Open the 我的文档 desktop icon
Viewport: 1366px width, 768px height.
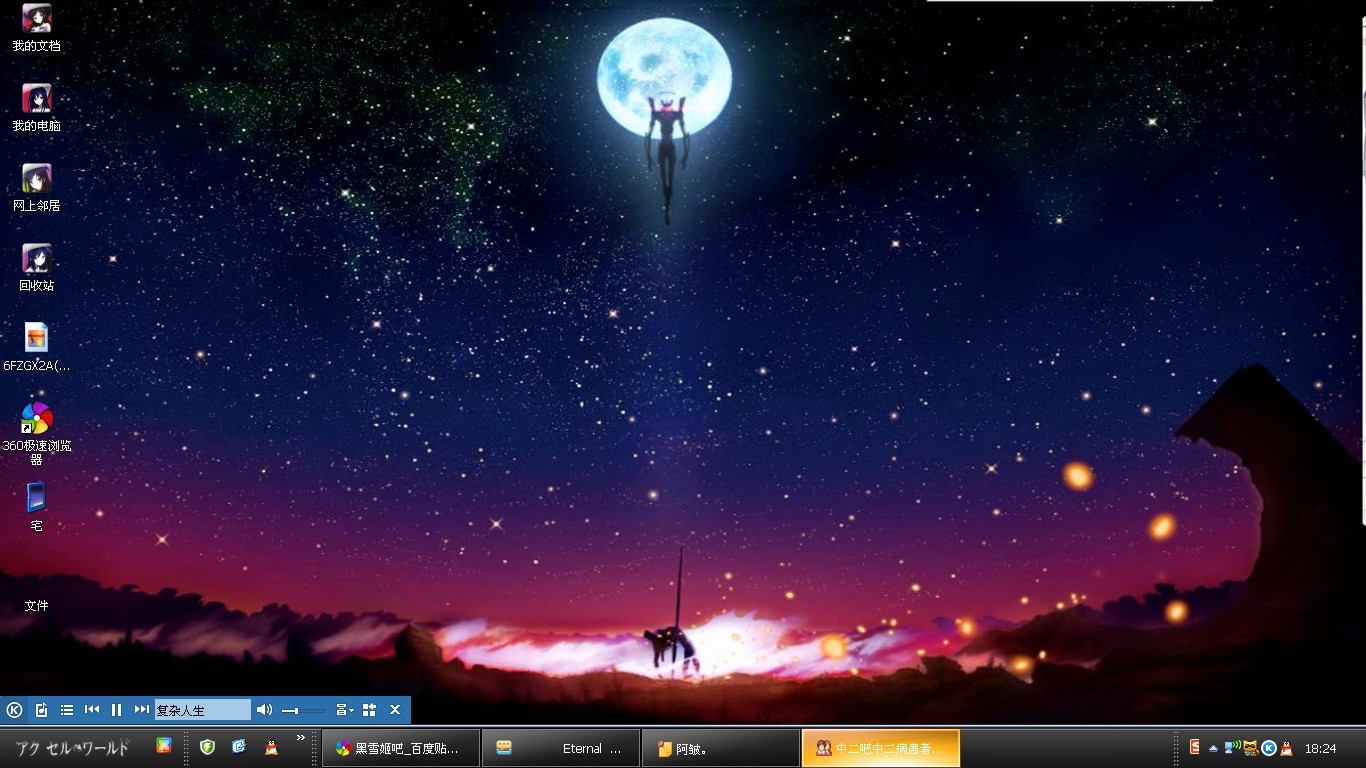point(36,28)
